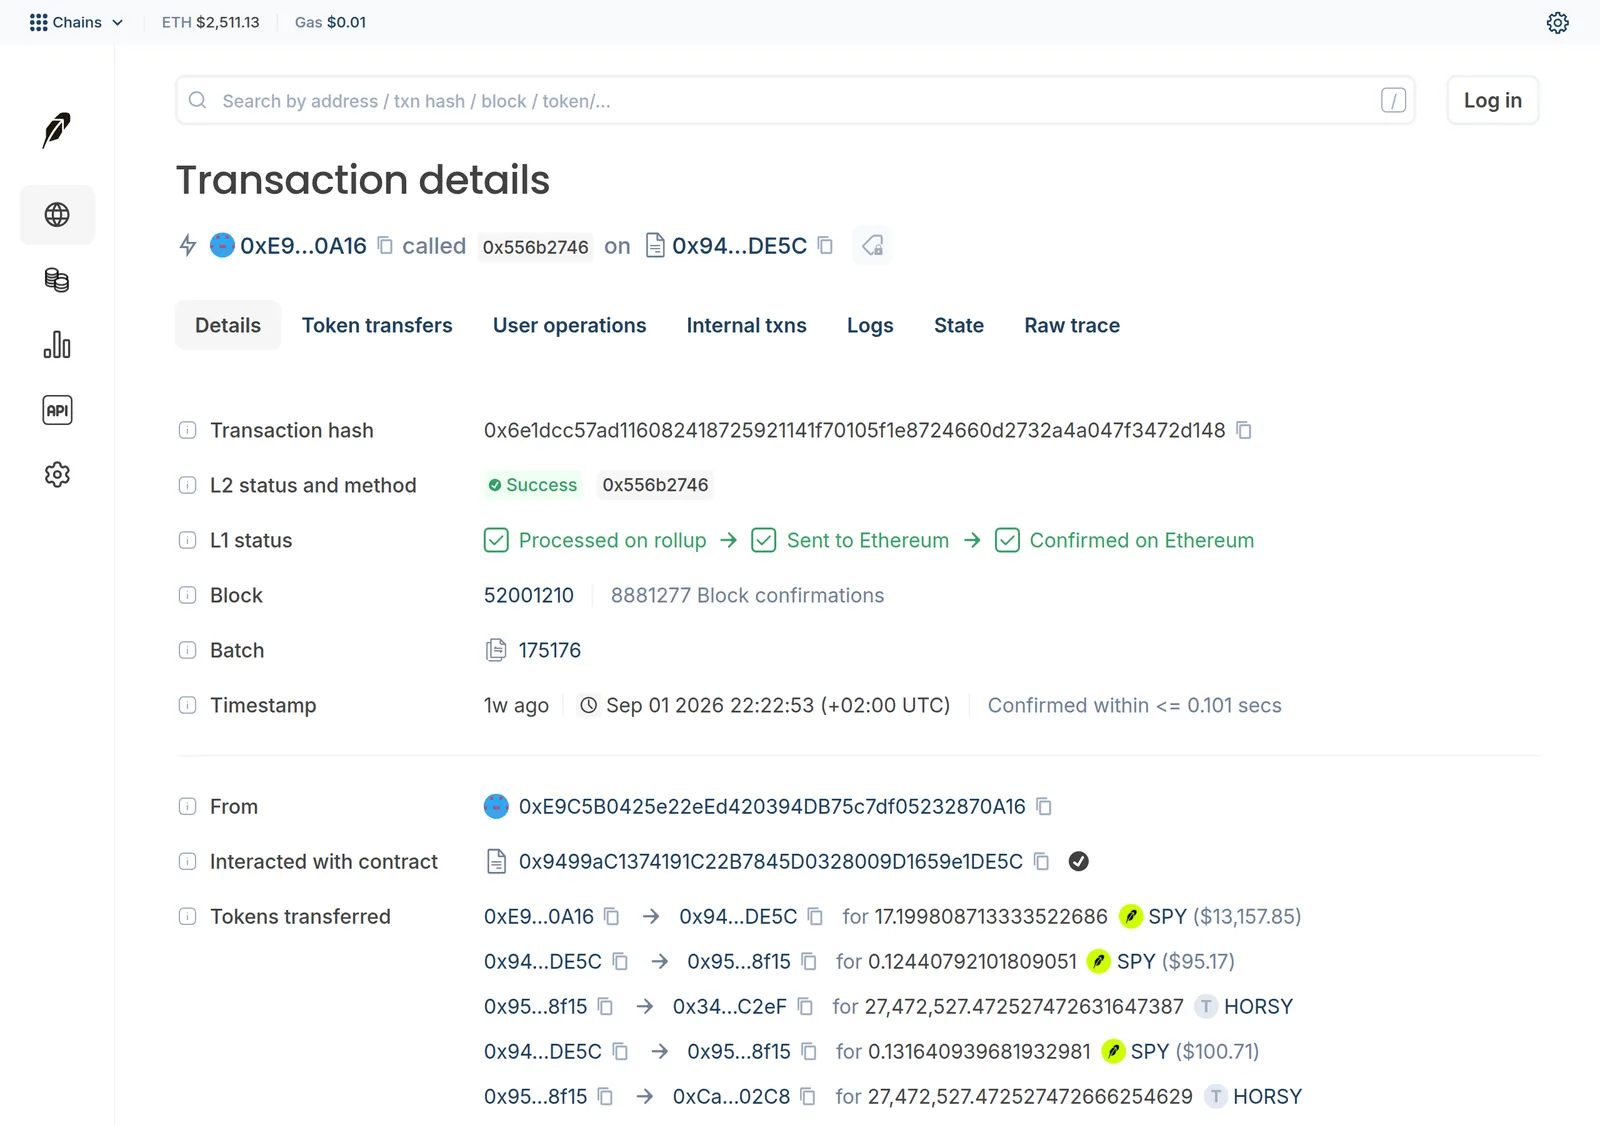Click the Log in button
Image resolution: width=1600 pixels, height=1125 pixels.
(x=1492, y=100)
